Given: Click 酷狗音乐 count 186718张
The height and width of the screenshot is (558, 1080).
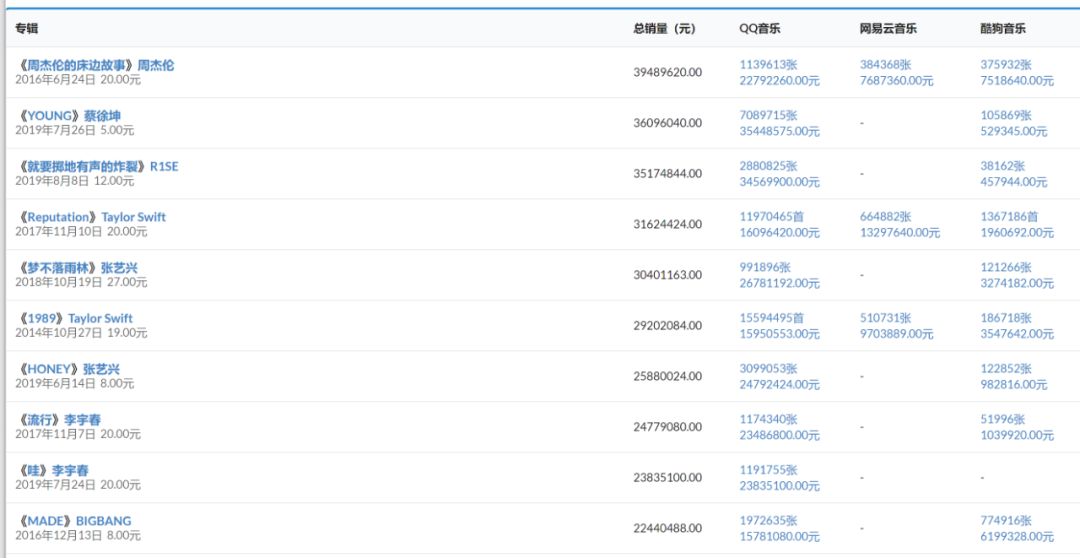Looking at the screenshot, I should click(x=1006, y=318).
